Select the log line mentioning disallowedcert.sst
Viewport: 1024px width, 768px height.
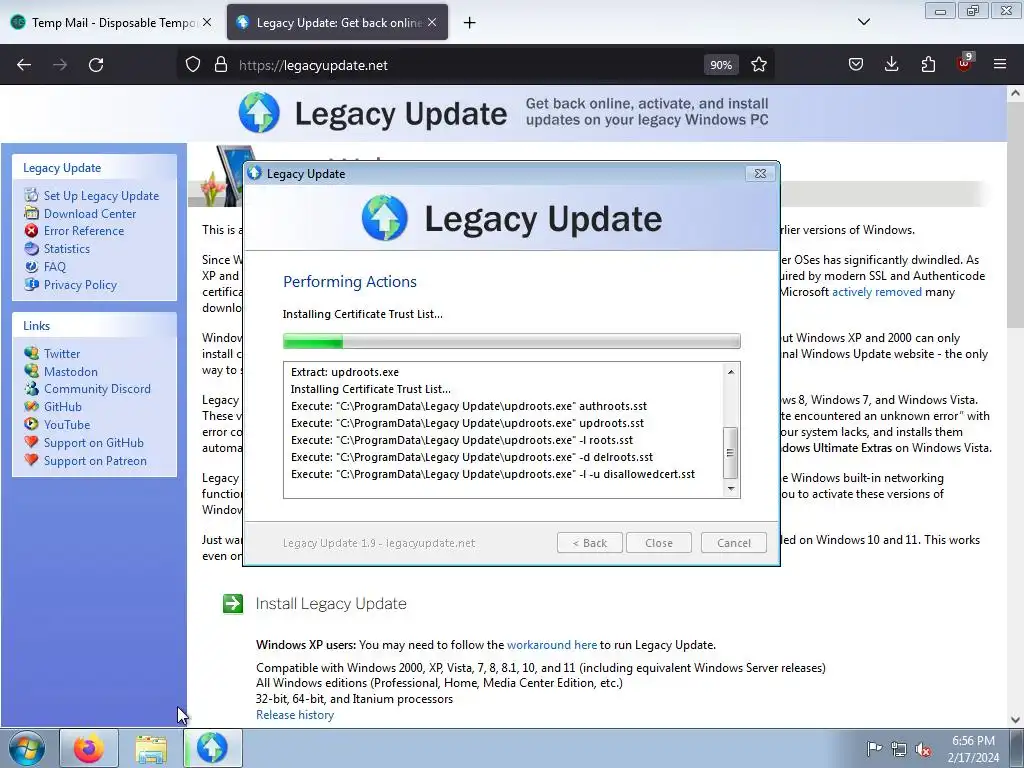(x=493, y=474)
